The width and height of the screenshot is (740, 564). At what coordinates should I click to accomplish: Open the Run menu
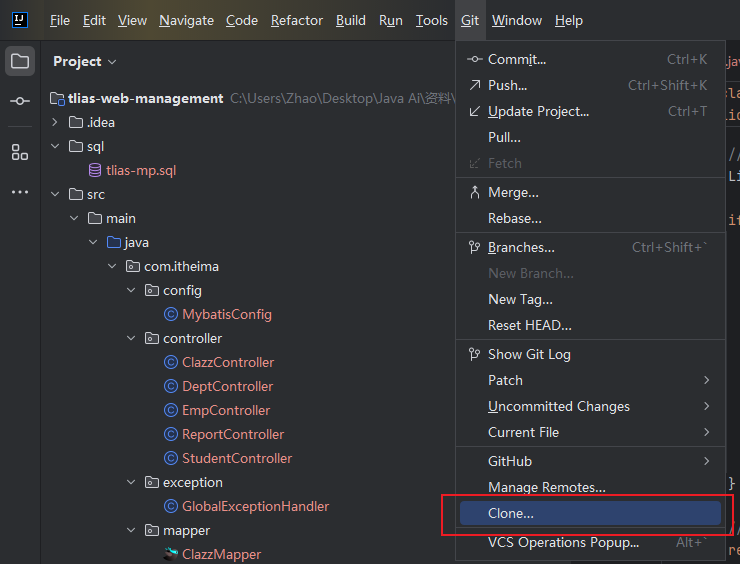[391, 20]
